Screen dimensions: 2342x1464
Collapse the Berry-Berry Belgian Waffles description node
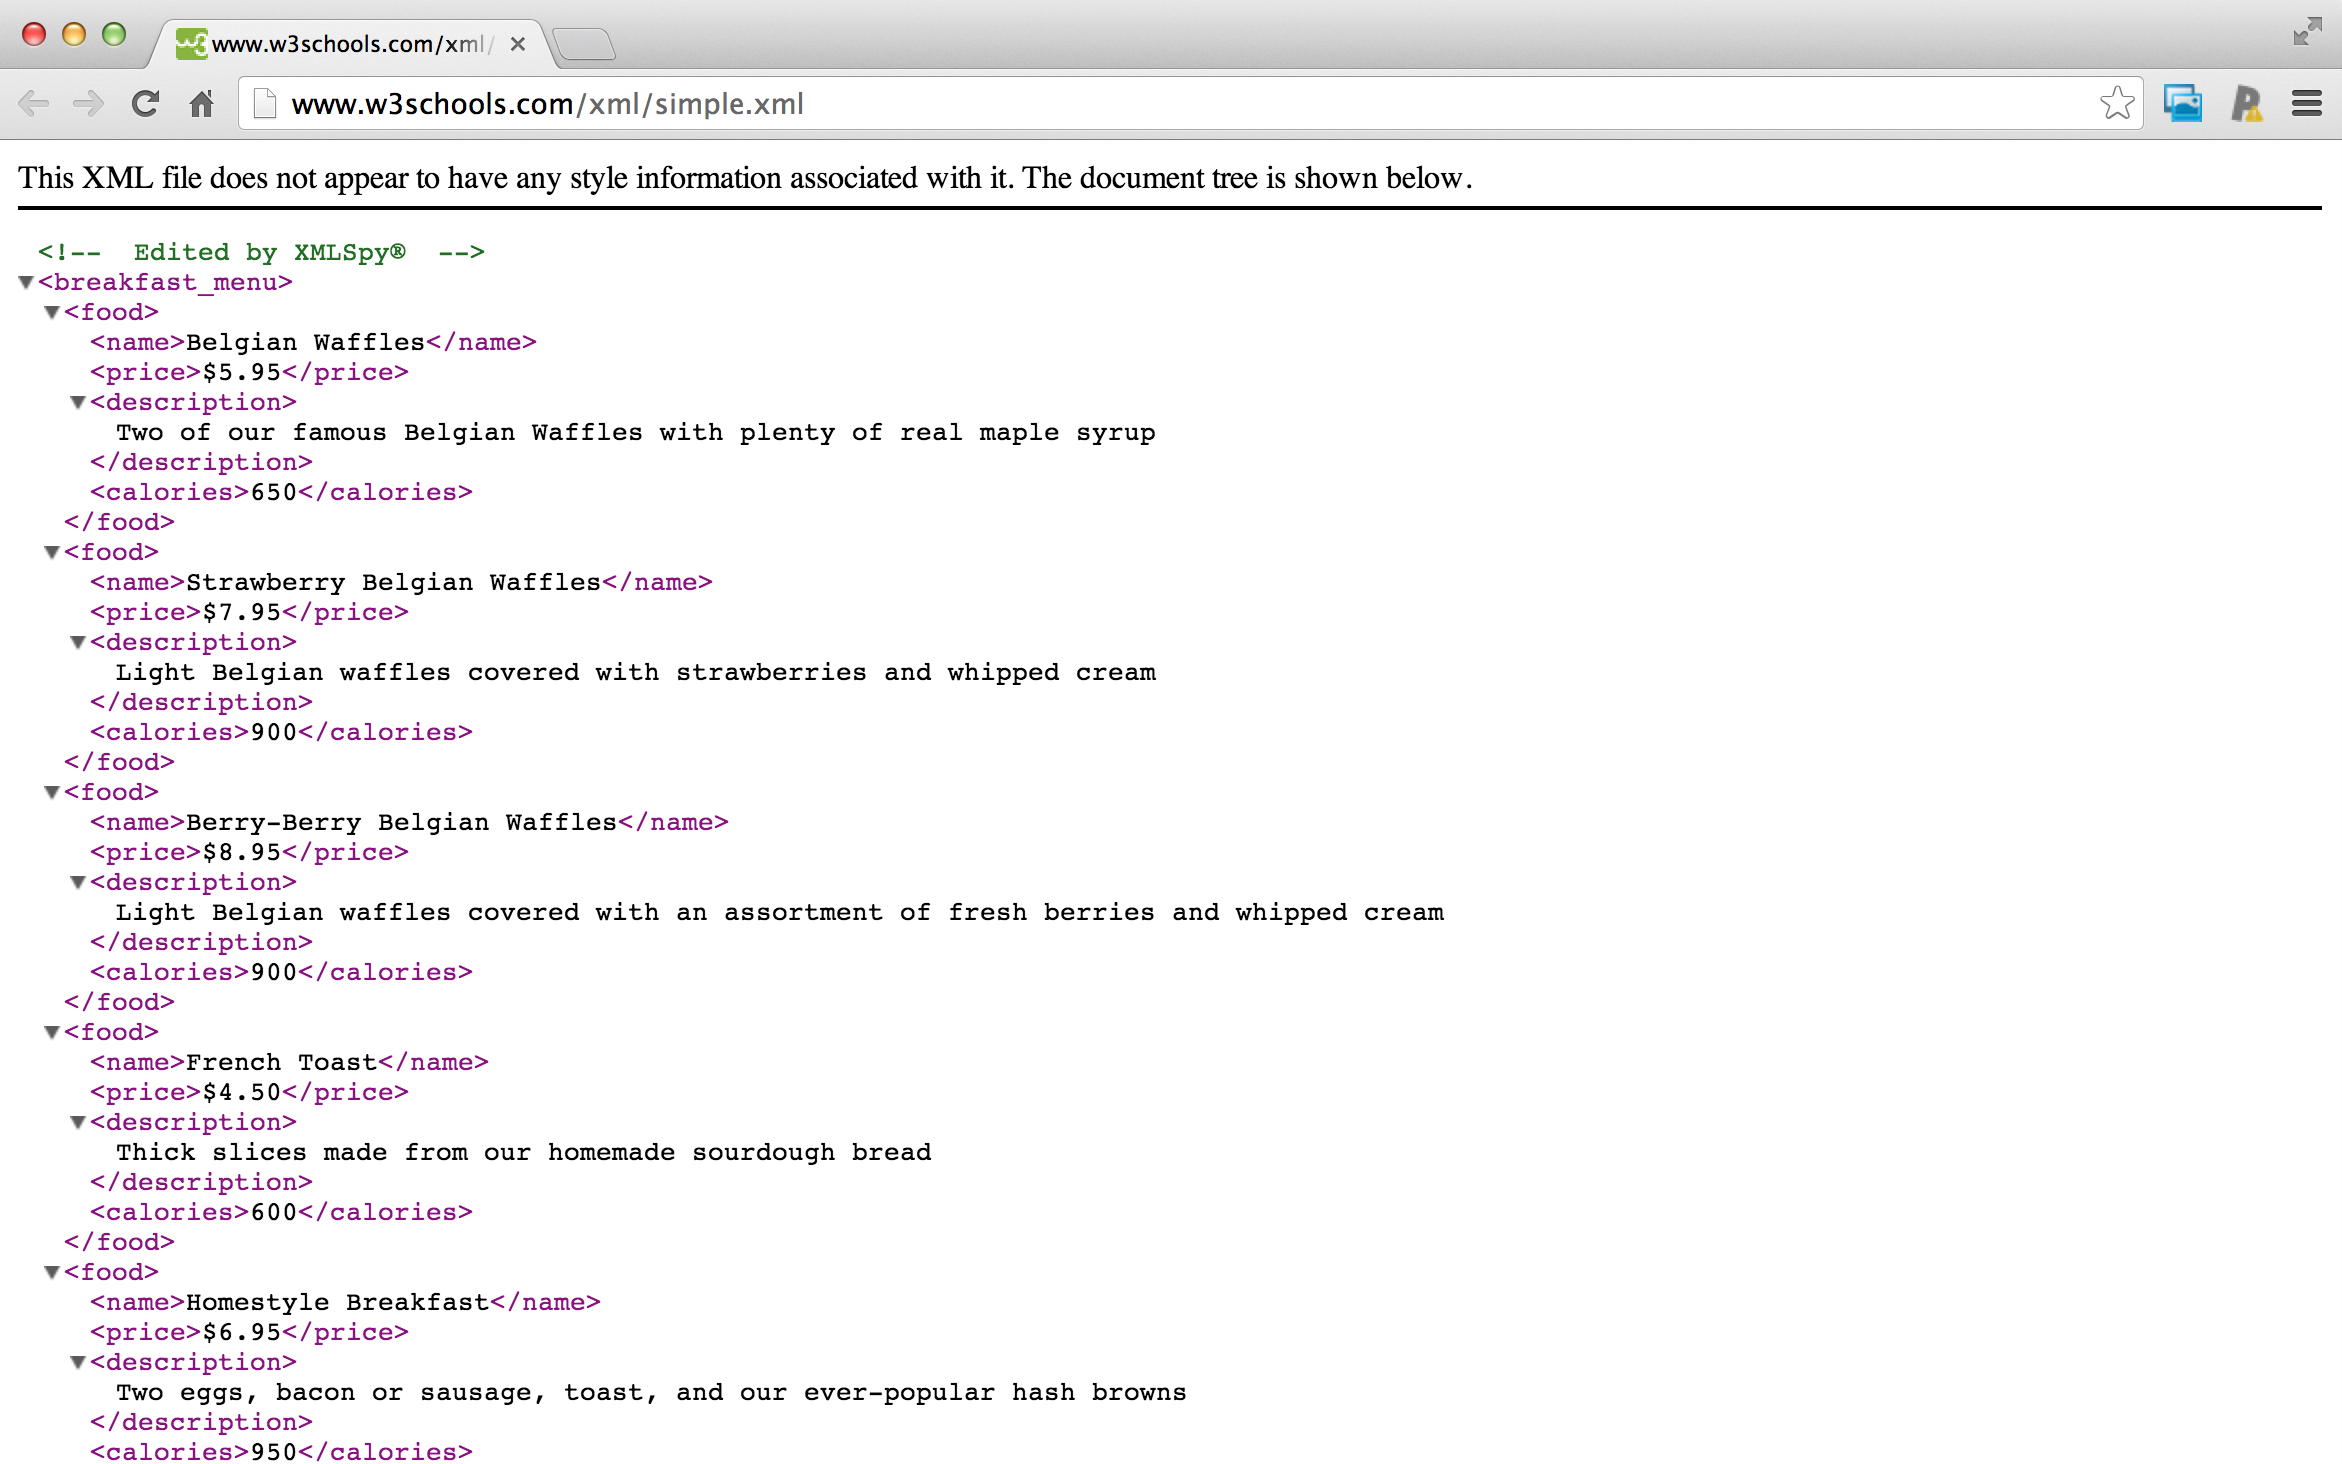point(79,882)
